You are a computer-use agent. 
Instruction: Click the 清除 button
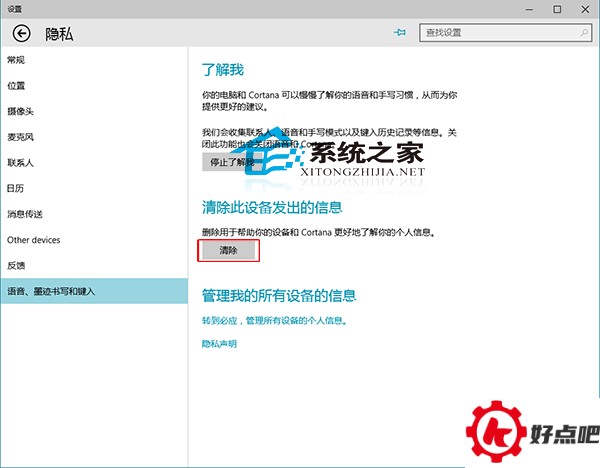(228, 251)
